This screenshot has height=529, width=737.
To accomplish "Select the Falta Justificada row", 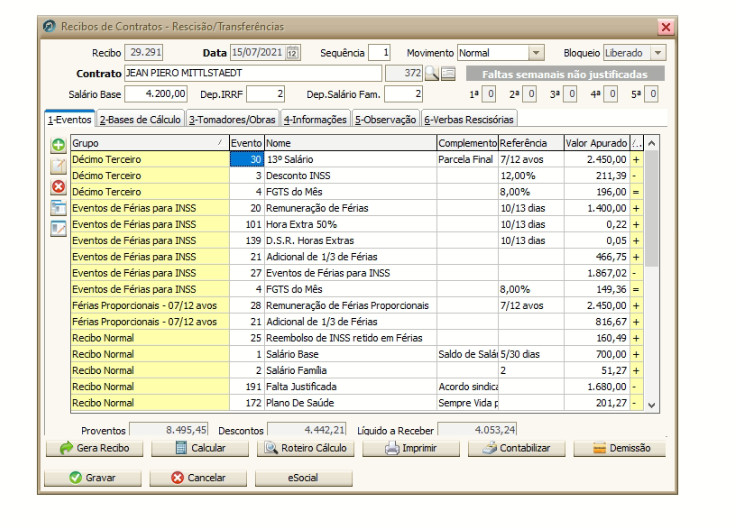I will [357, 387].
